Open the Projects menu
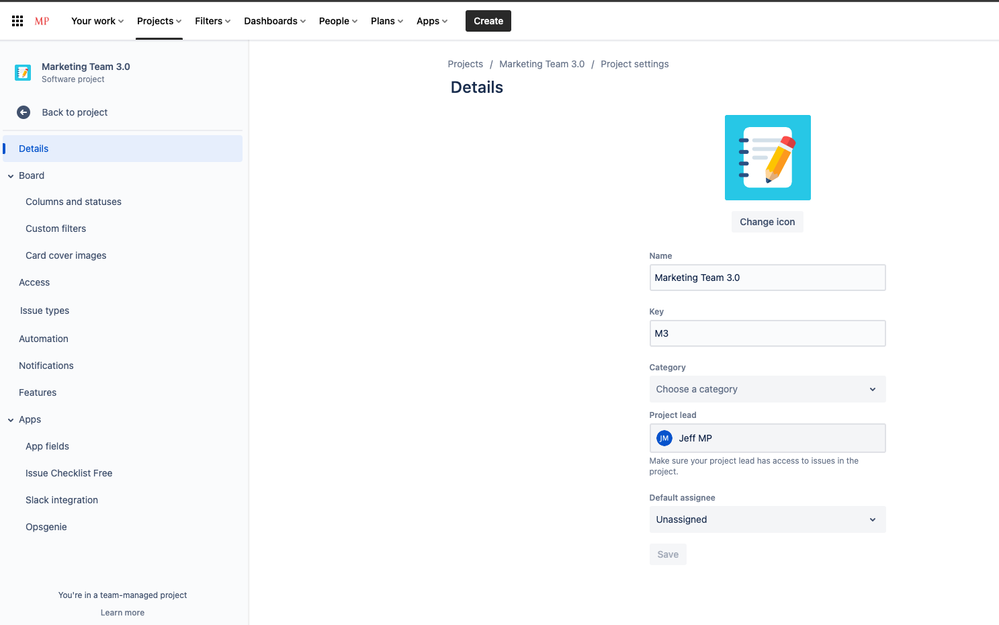The height and width of the screenshot is (625, 999). coord(157,20)
